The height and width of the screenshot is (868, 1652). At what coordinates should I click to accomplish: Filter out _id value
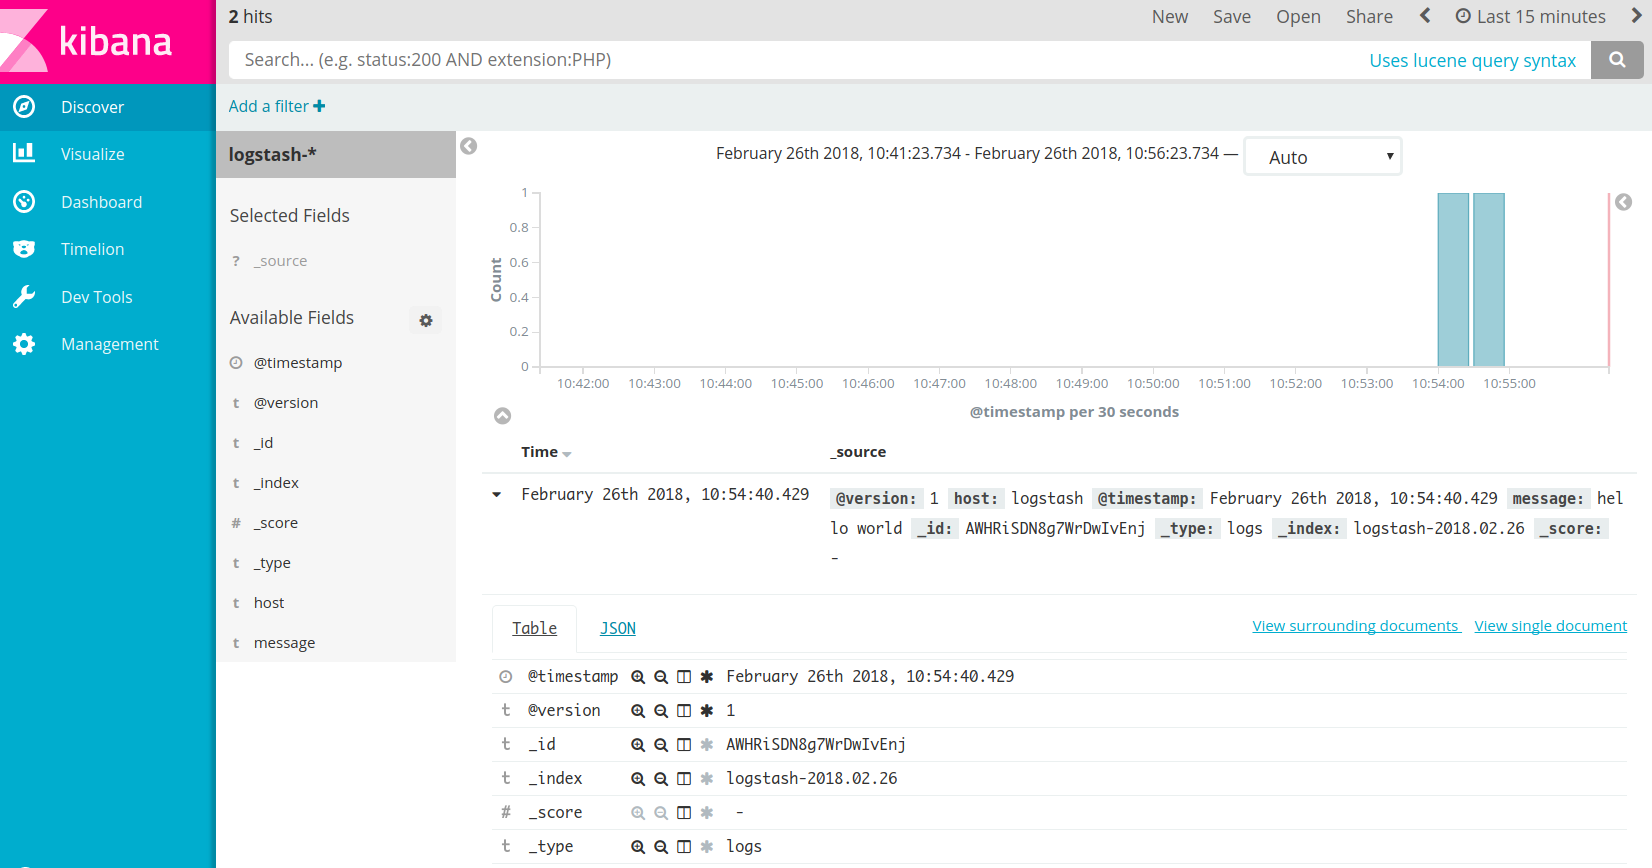pyautogui.click(x=661, y=745)
